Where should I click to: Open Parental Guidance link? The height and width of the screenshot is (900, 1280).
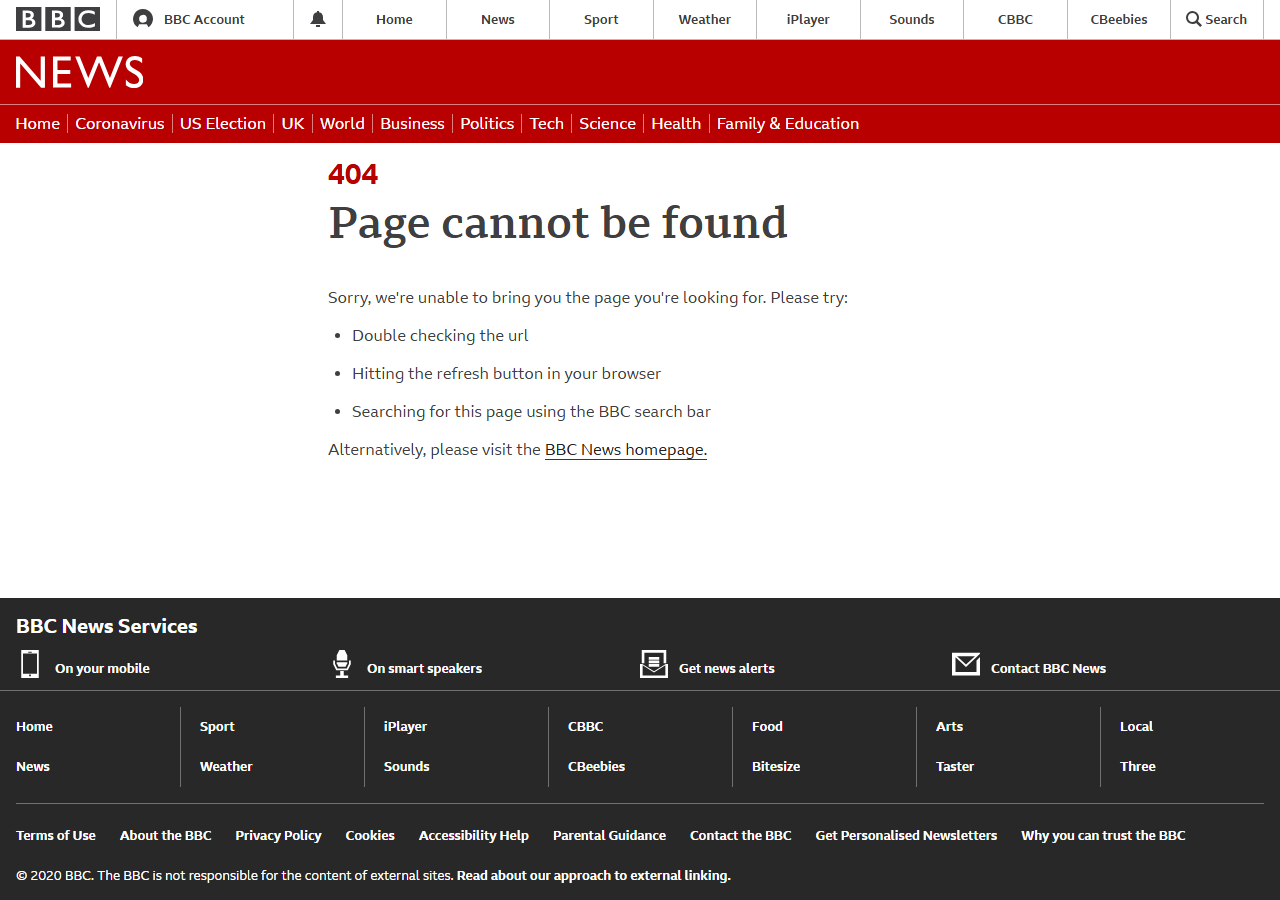tap(609, 835)
